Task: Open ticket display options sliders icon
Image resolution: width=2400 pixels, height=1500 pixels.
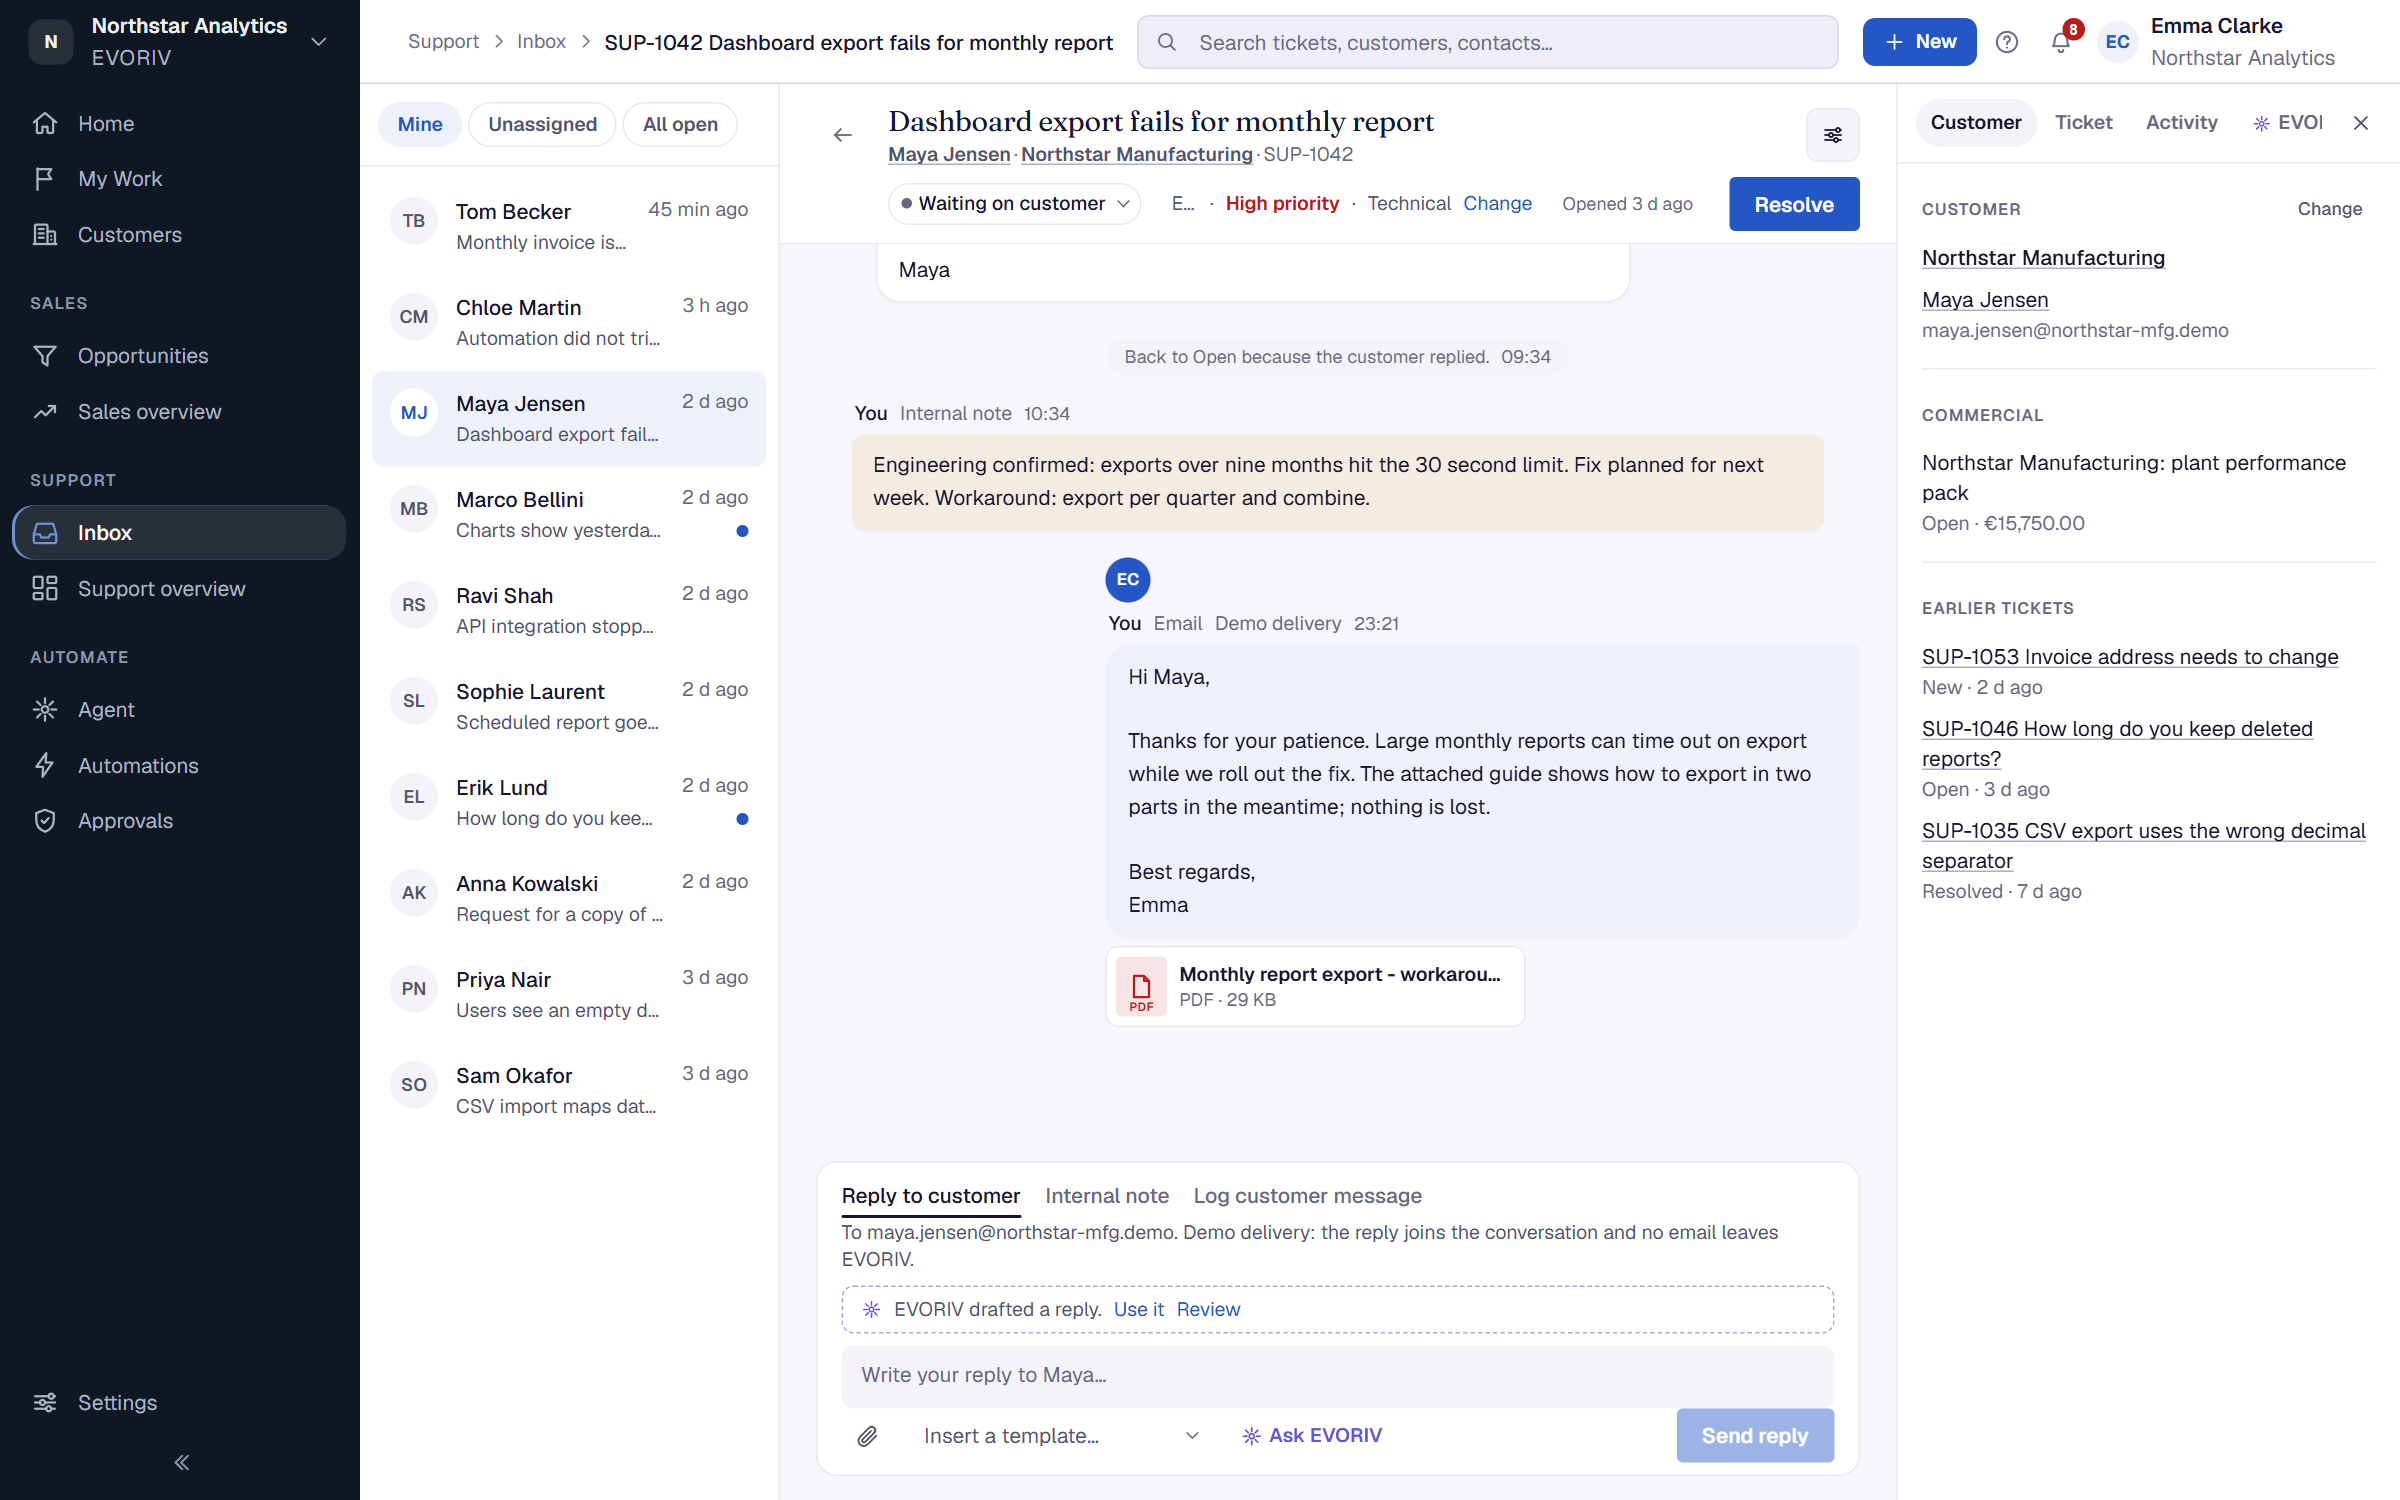Action: point(1832,135)
